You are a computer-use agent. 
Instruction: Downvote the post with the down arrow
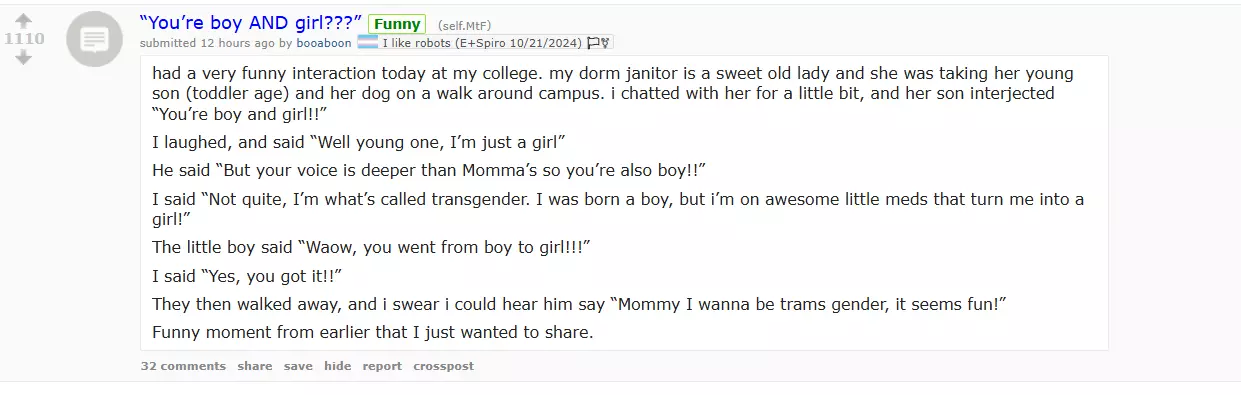(x=24, y=58)
